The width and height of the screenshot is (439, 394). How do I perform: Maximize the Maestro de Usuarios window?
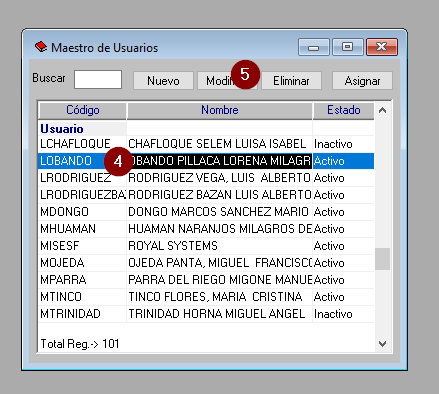[x=347, y=47]
